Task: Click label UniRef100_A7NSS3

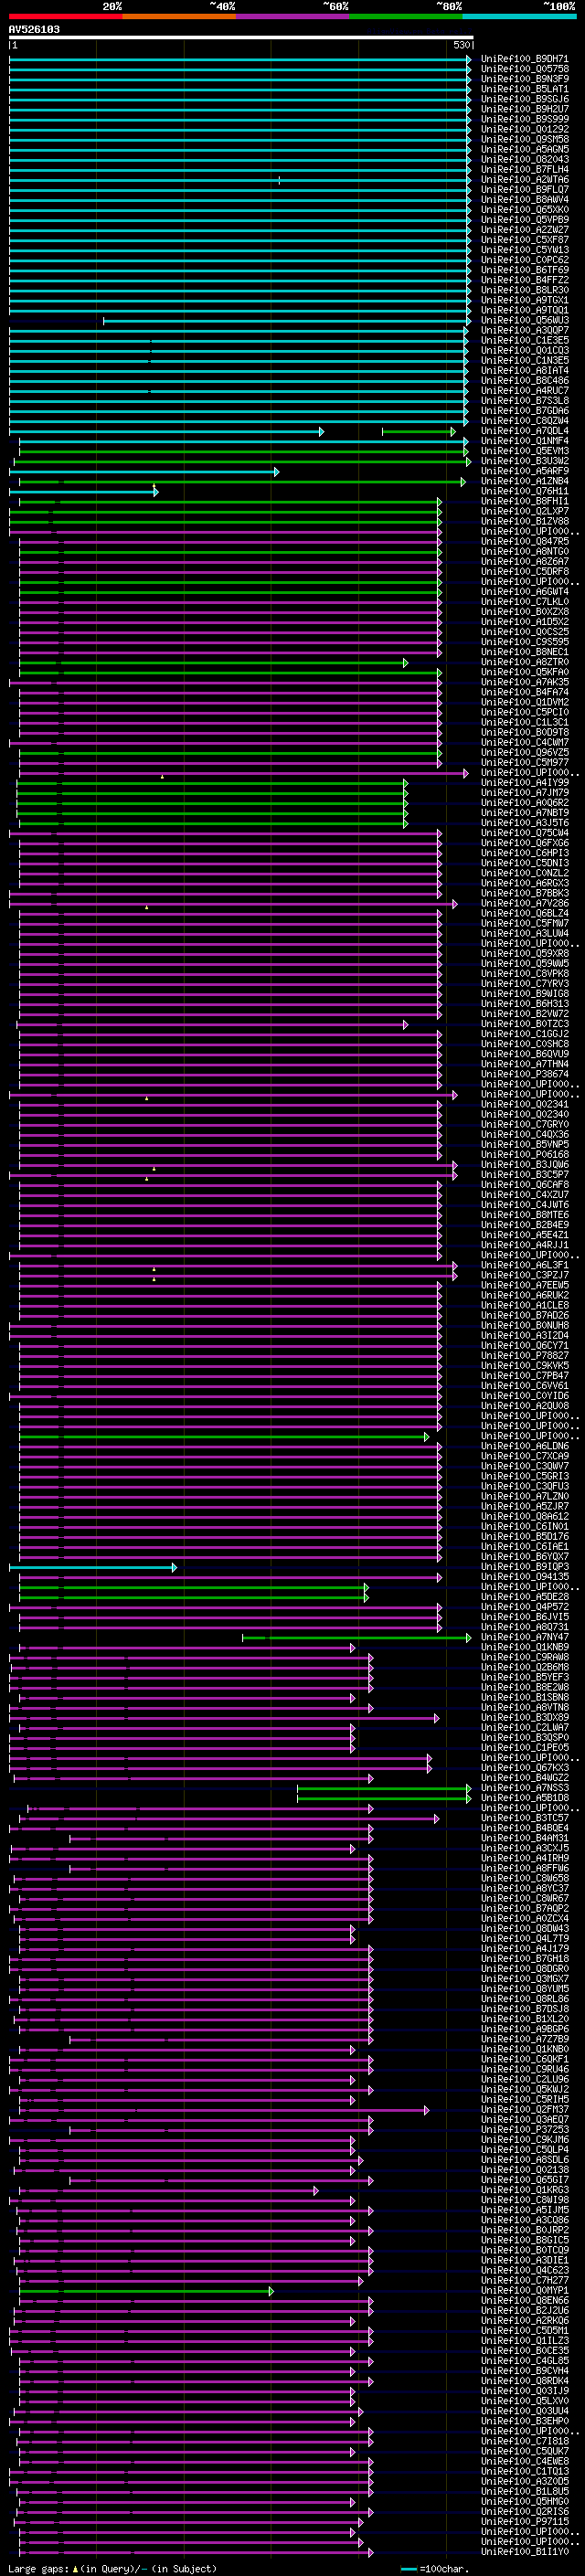Action: click(525, 1788)
